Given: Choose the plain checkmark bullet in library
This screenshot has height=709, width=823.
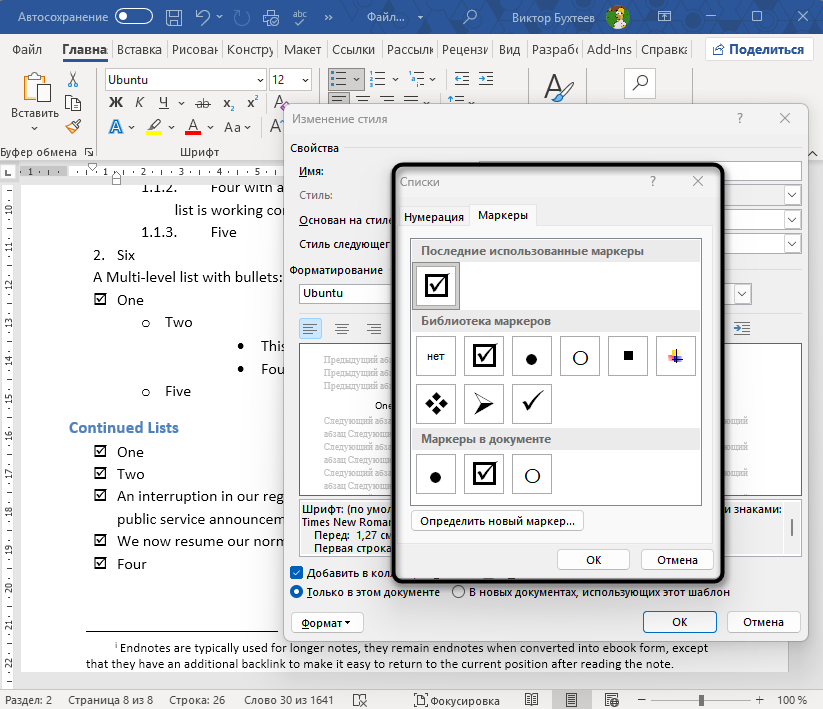Looking at the screenshot, I should [532, 404].
